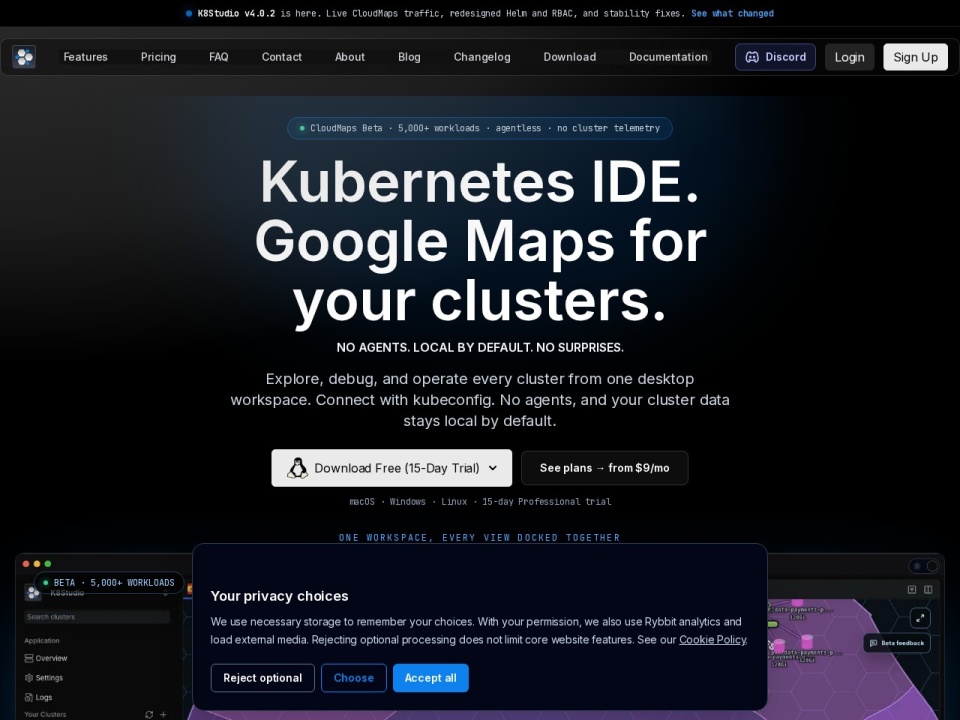Click the CloudMaps Beta pill badge

pyautogui.click(x=479, y=128)
